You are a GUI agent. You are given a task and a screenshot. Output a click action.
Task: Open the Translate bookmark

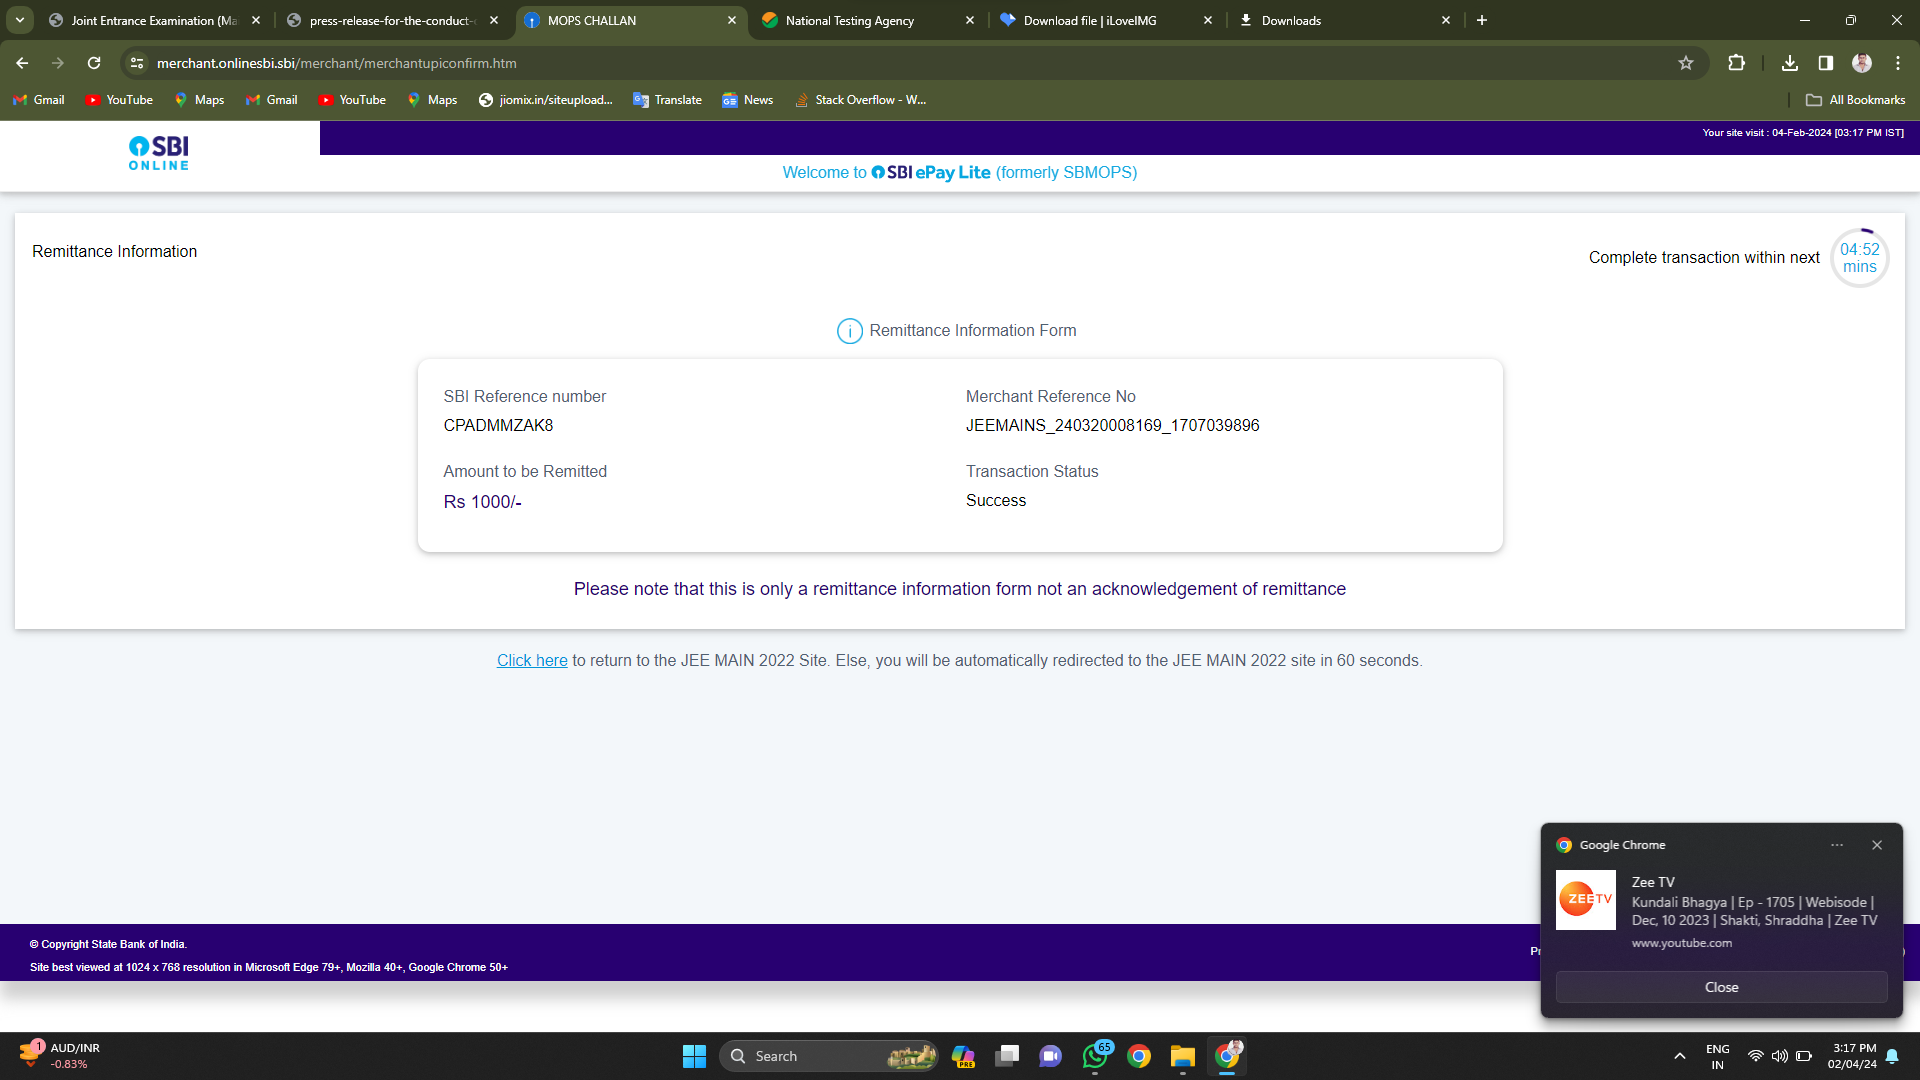pyautogui.click(x=667, y=100)
